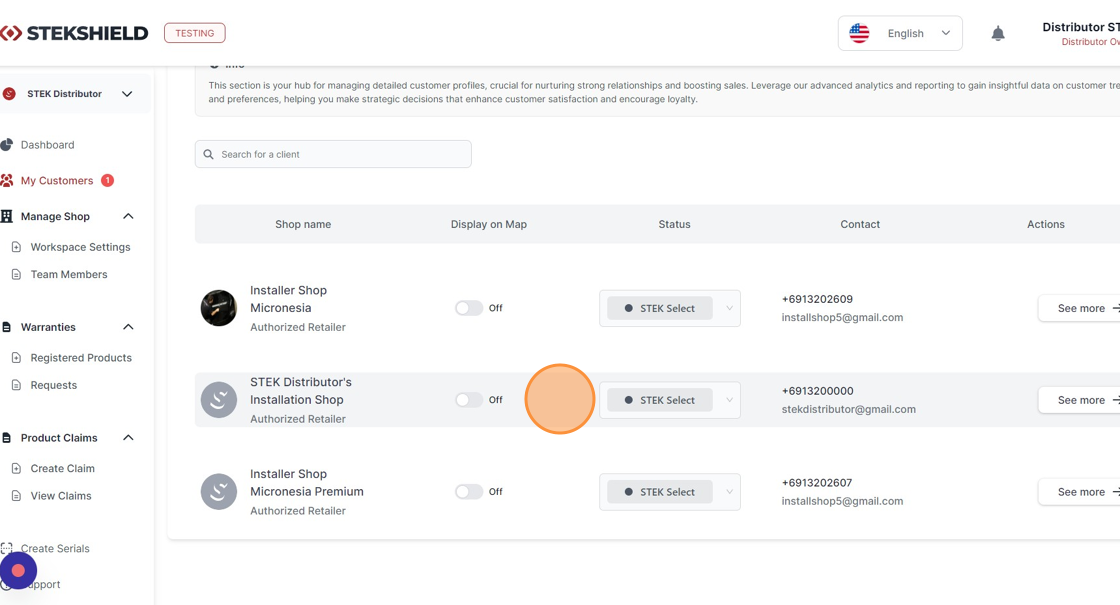1120x605 pixels.
Task: Click the My Customers people icon
Action: pyautogui.click(x=7, y=181)
